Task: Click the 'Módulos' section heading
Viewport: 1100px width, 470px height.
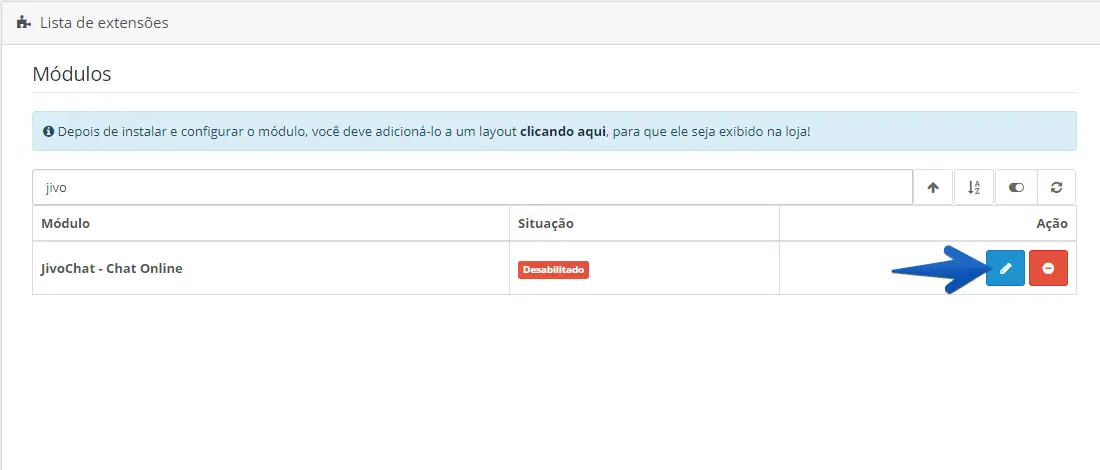Action: tap(72, 74)
